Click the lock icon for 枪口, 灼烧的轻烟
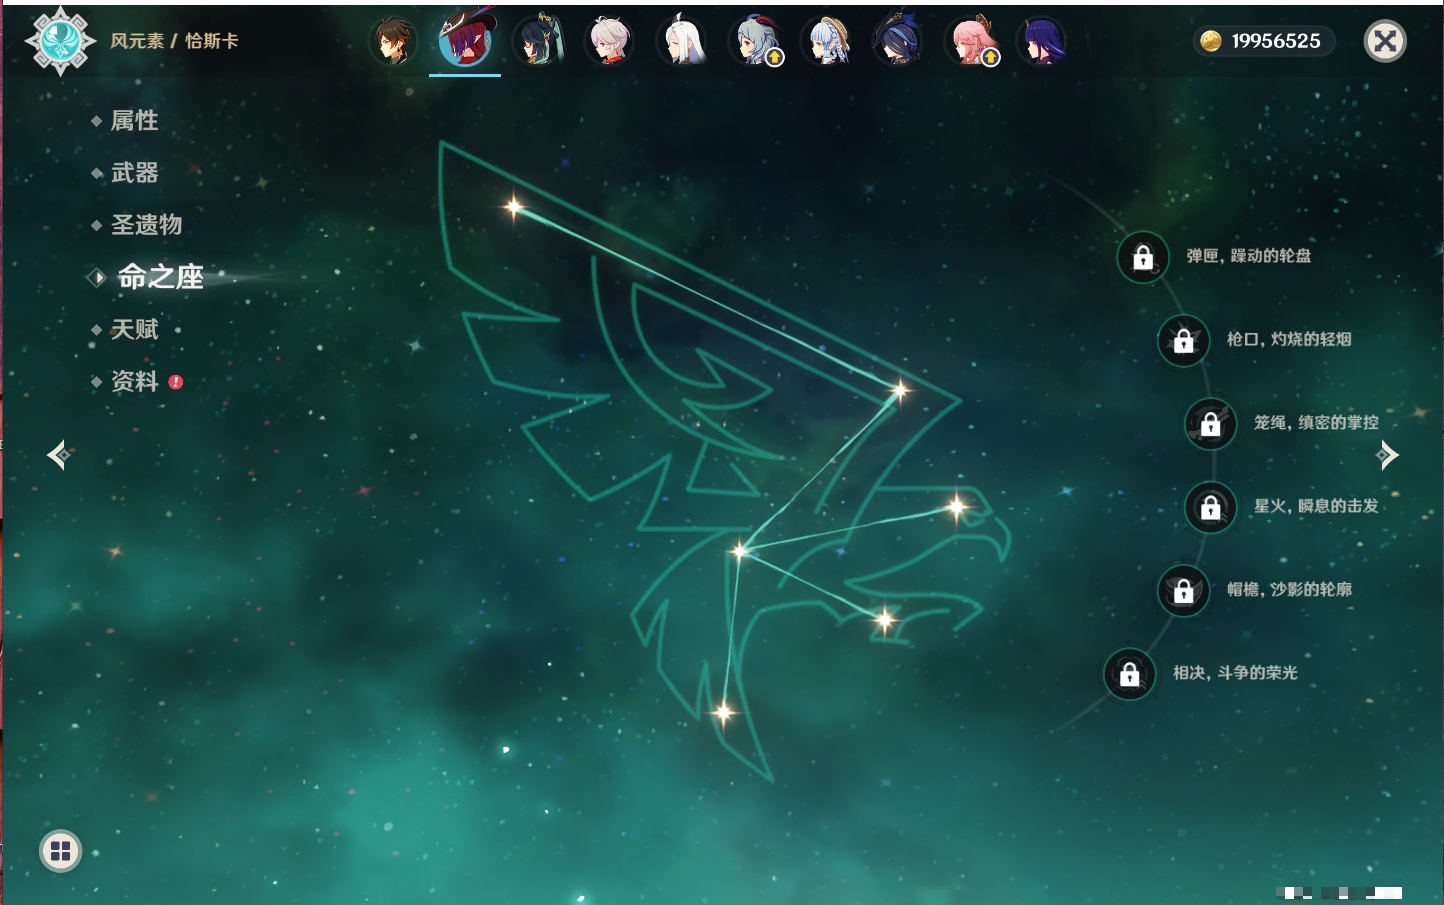Screen dimensions: 1444x905 [1184, 340]
